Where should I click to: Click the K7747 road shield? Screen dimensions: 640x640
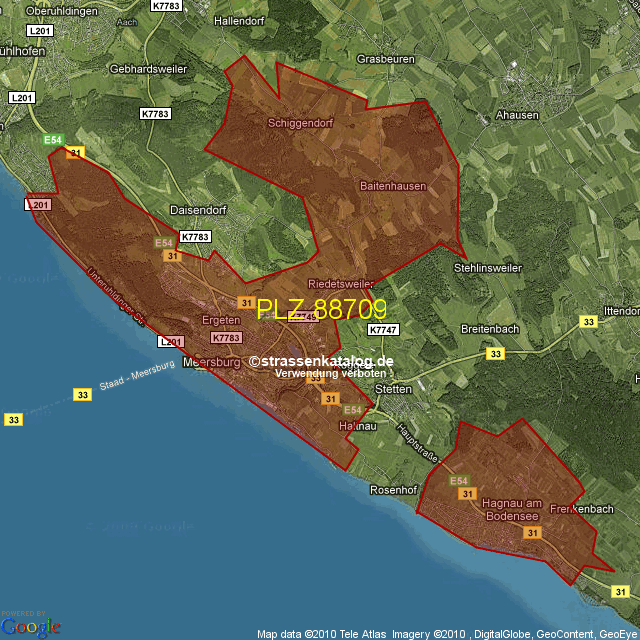coord(383,329)
